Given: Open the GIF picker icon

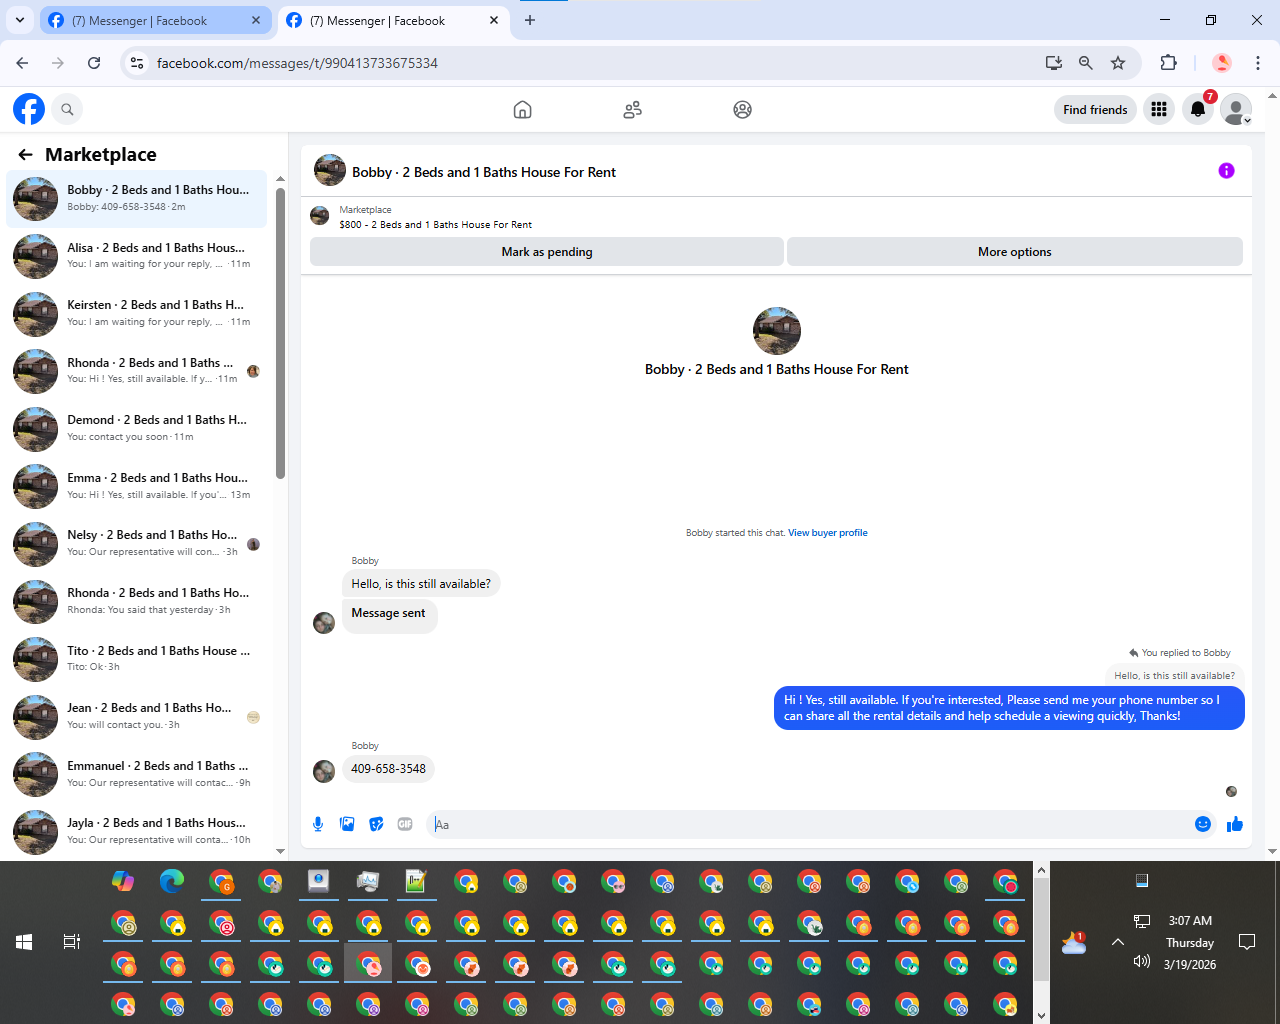Looking at the screenshot, I should tap(405, 824).
